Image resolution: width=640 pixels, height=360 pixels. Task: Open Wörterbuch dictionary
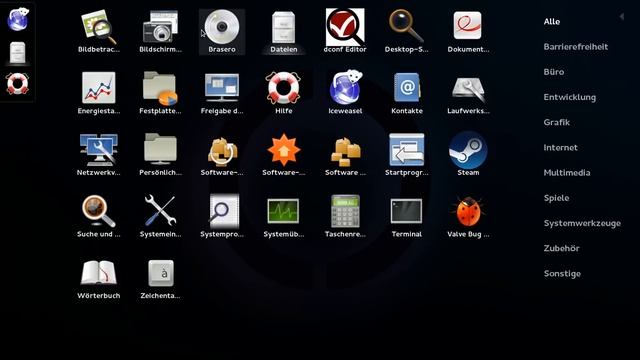pyautogui.click(x=98, y=278)
